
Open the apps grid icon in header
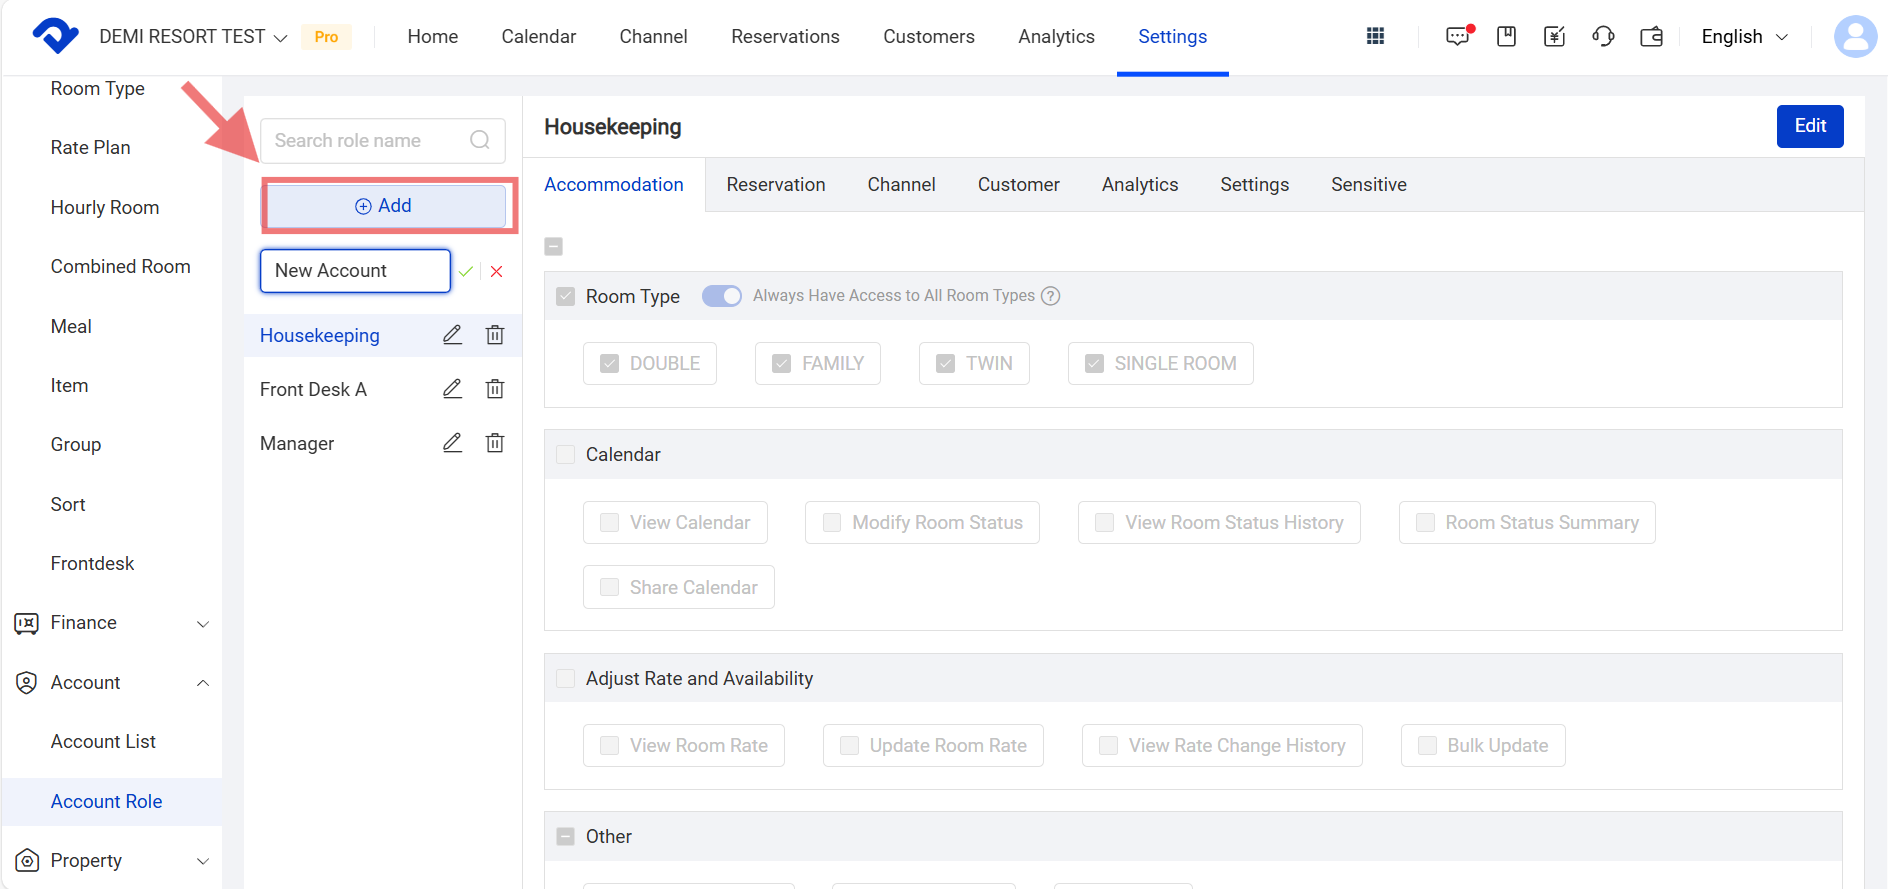(x=1375, y=37)
